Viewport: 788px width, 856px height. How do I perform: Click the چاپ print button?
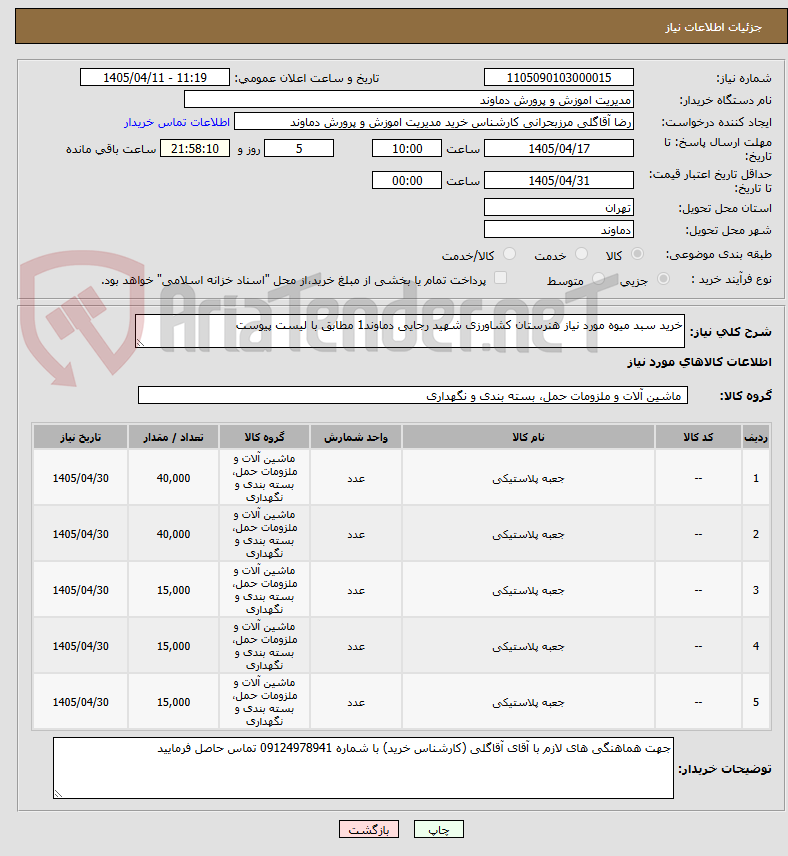[x=439, y=829]
